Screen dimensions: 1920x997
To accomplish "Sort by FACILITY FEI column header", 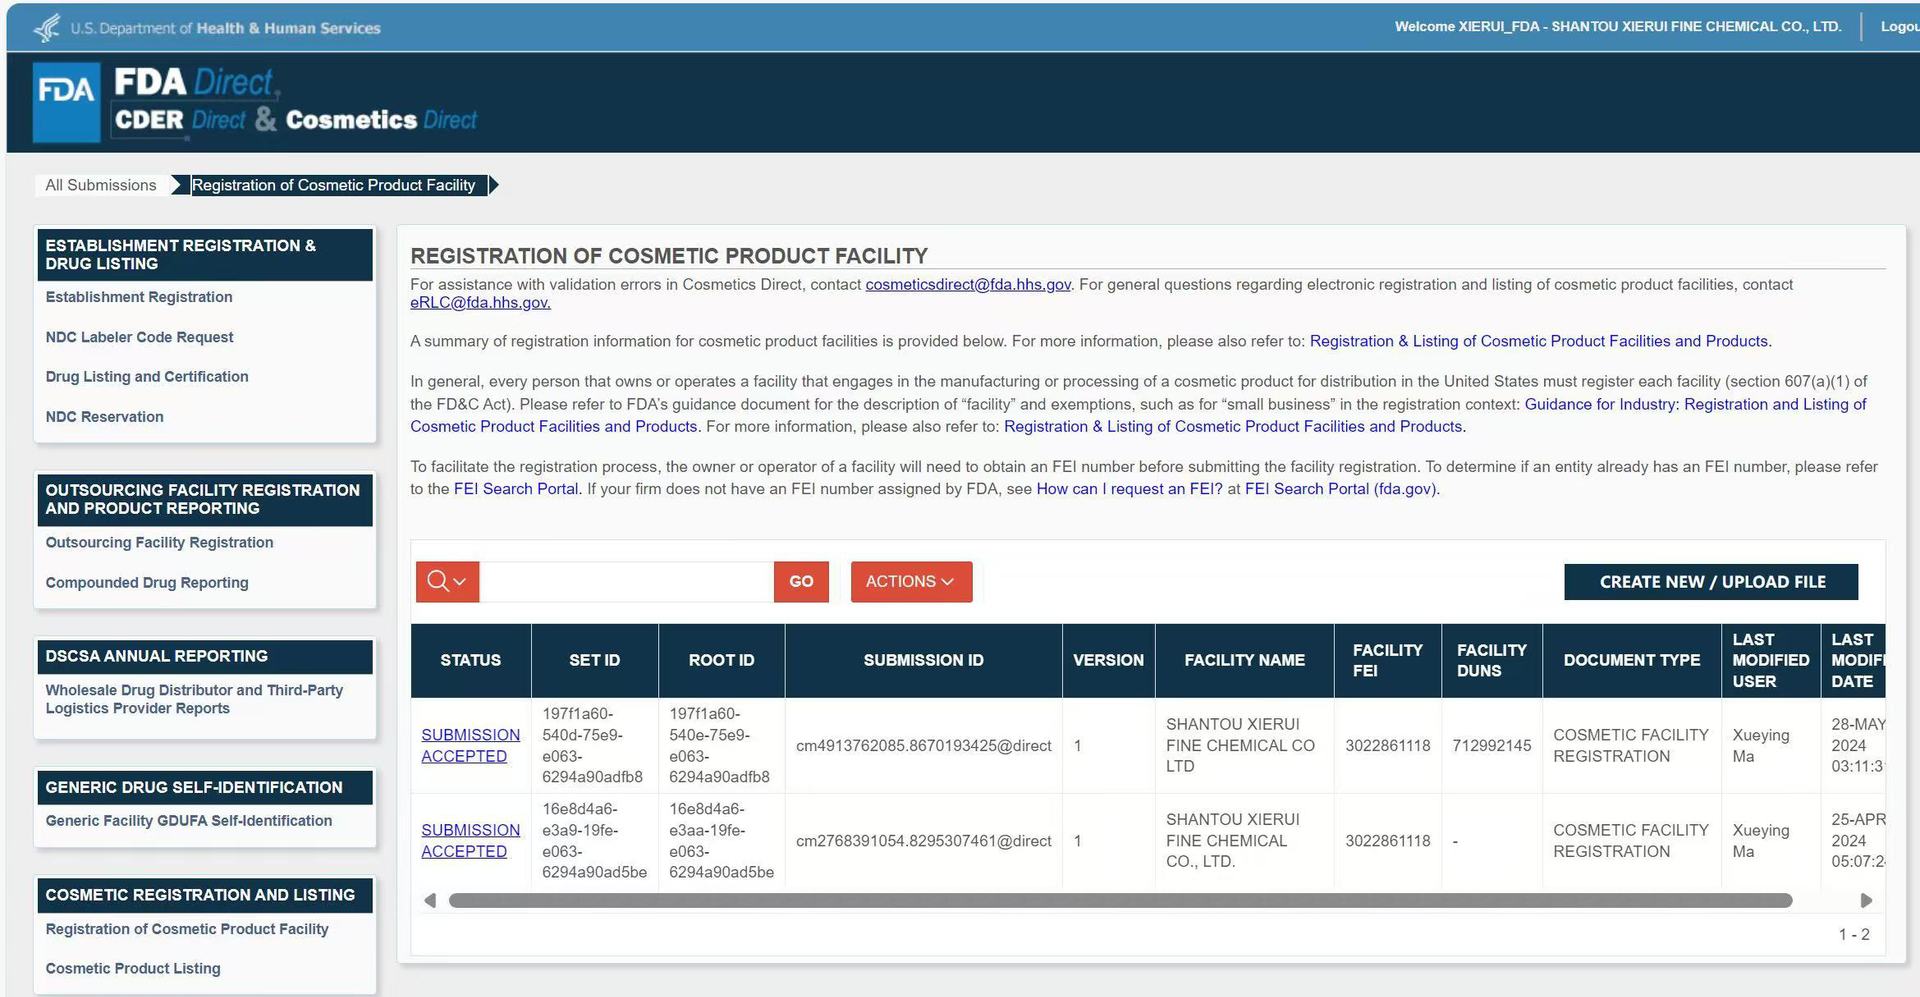I will click(1388, 660).
